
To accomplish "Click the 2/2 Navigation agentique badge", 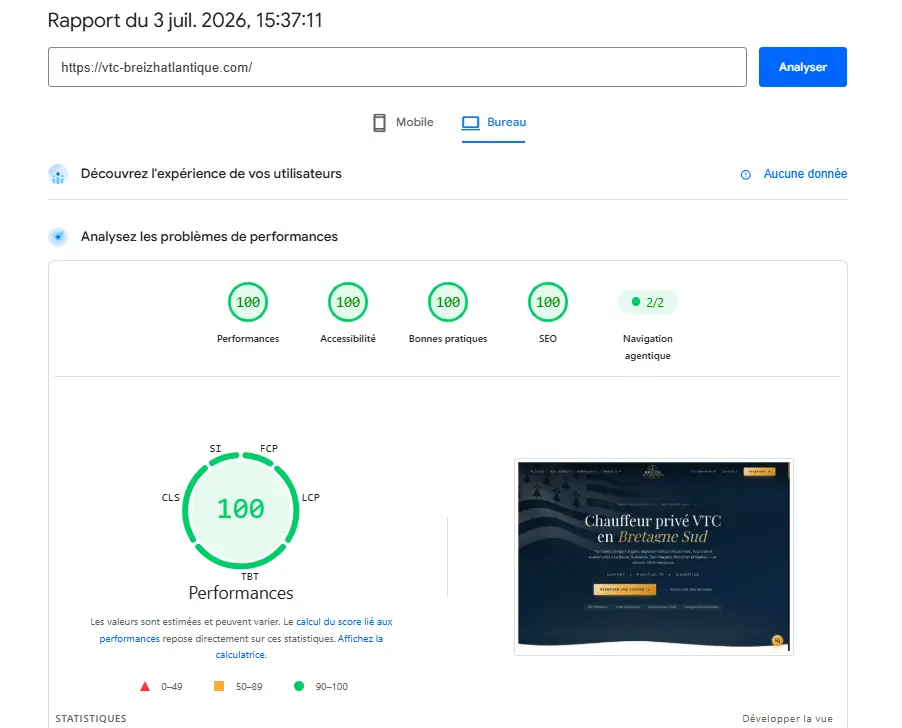I will click(648, 302).
